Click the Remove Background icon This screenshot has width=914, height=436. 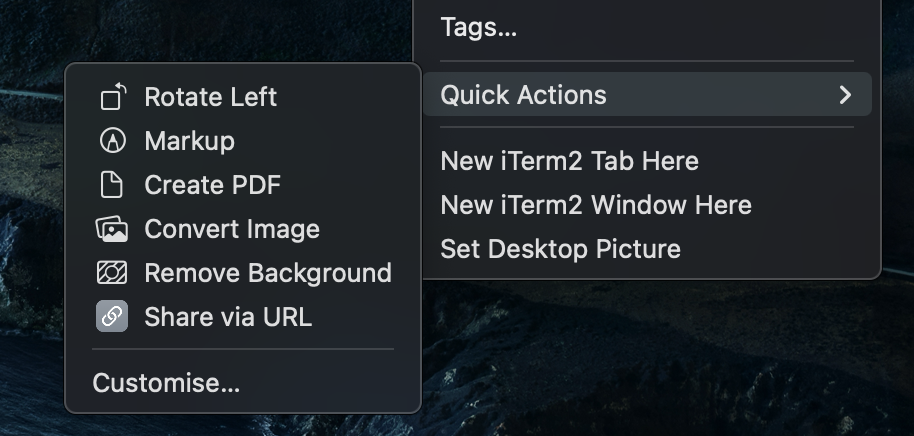pos(112,273)
